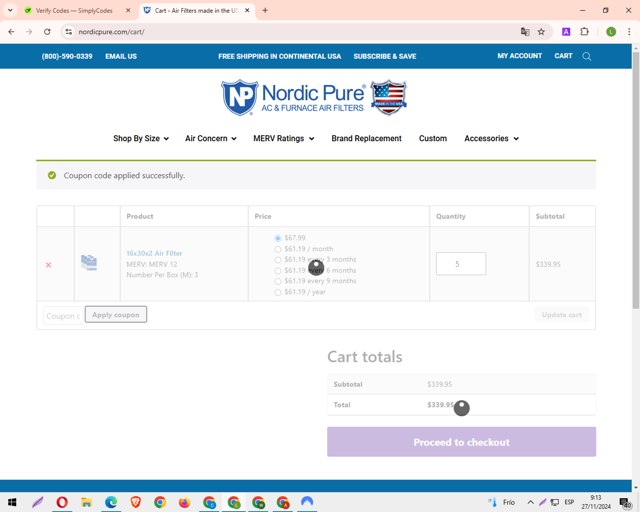Click the quantity field showing 5
The image size is (640, 512).
461,264
